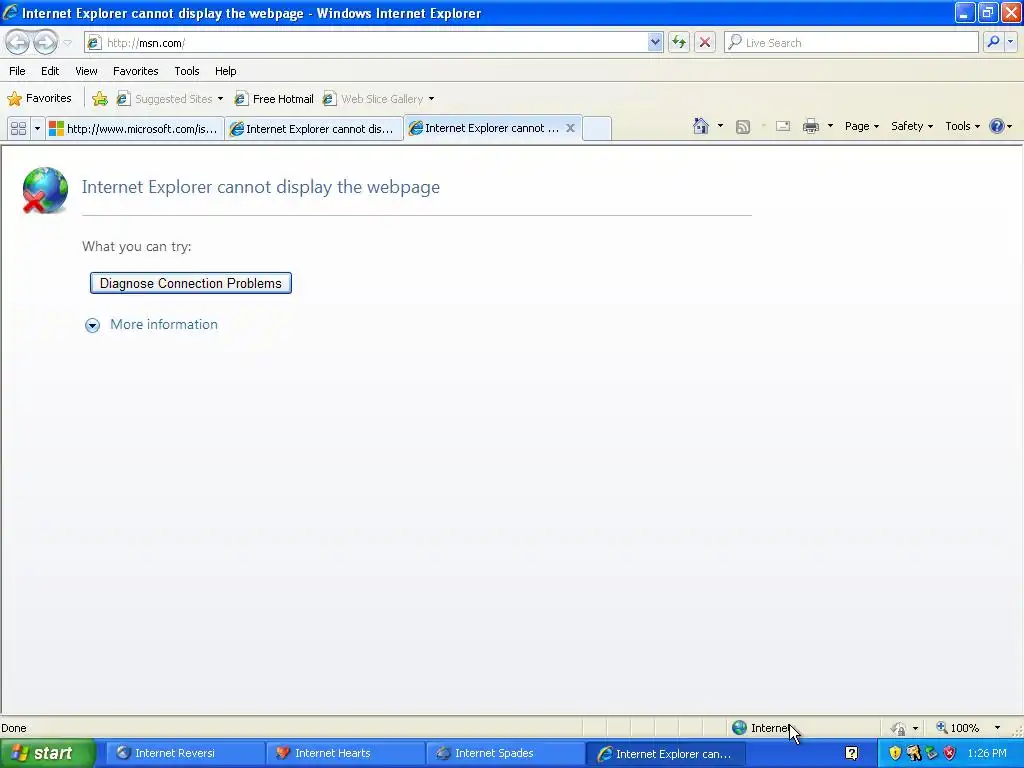Open the View menu
The width and height of the screenshot is (1024, 768).
pos(86,71)
